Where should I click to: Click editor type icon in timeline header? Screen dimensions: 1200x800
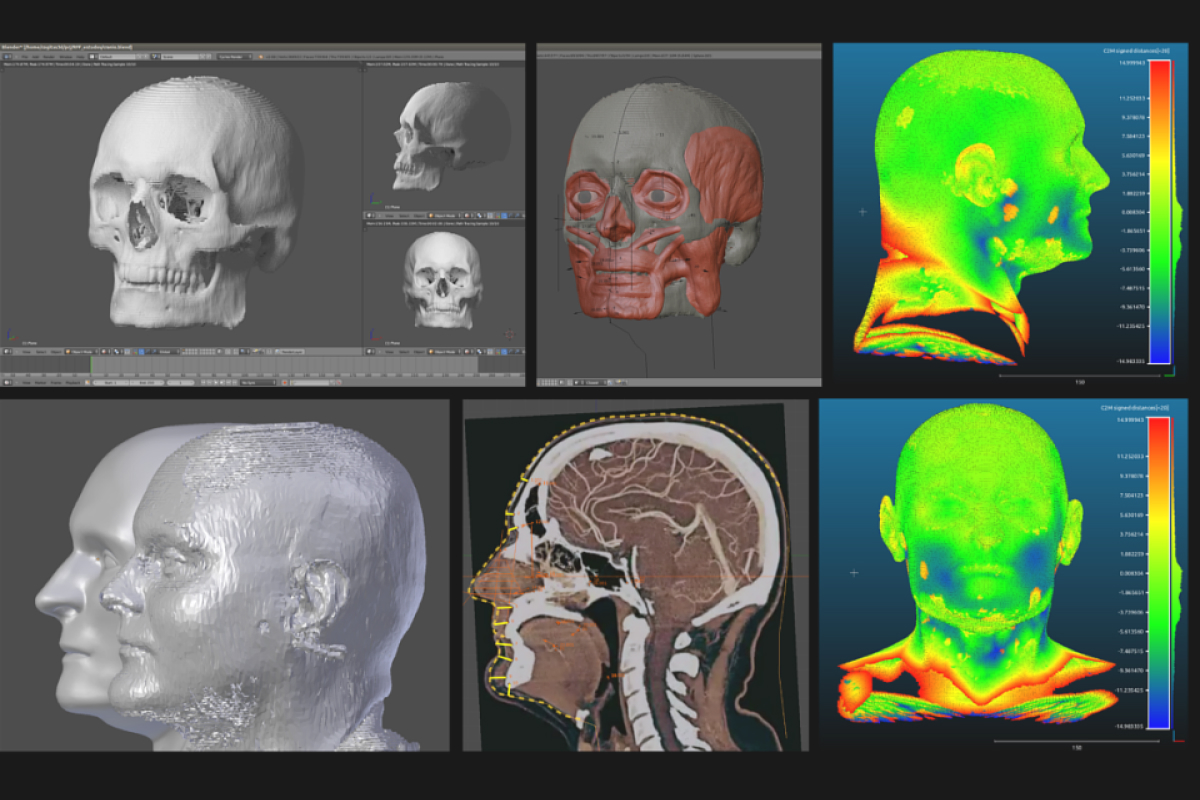tap(7, 382)
